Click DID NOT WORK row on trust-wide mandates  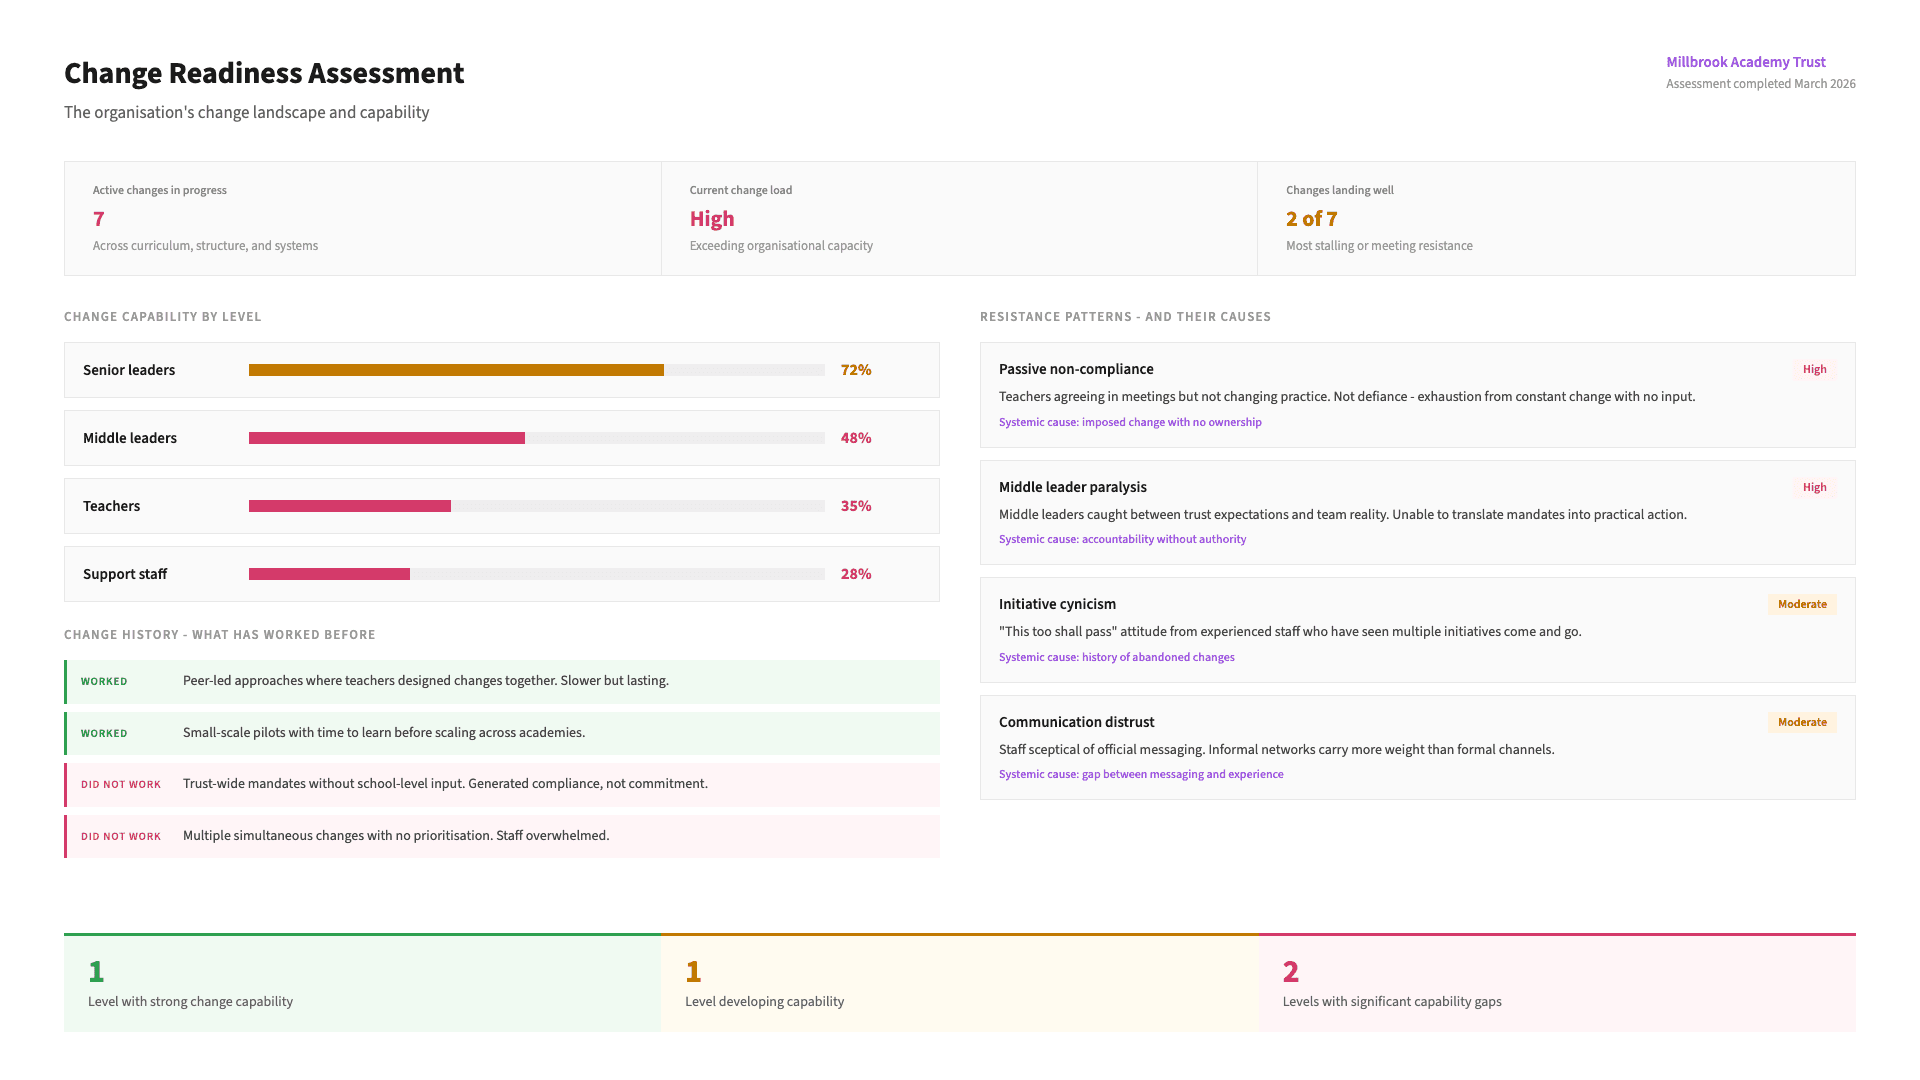point(502,784)
